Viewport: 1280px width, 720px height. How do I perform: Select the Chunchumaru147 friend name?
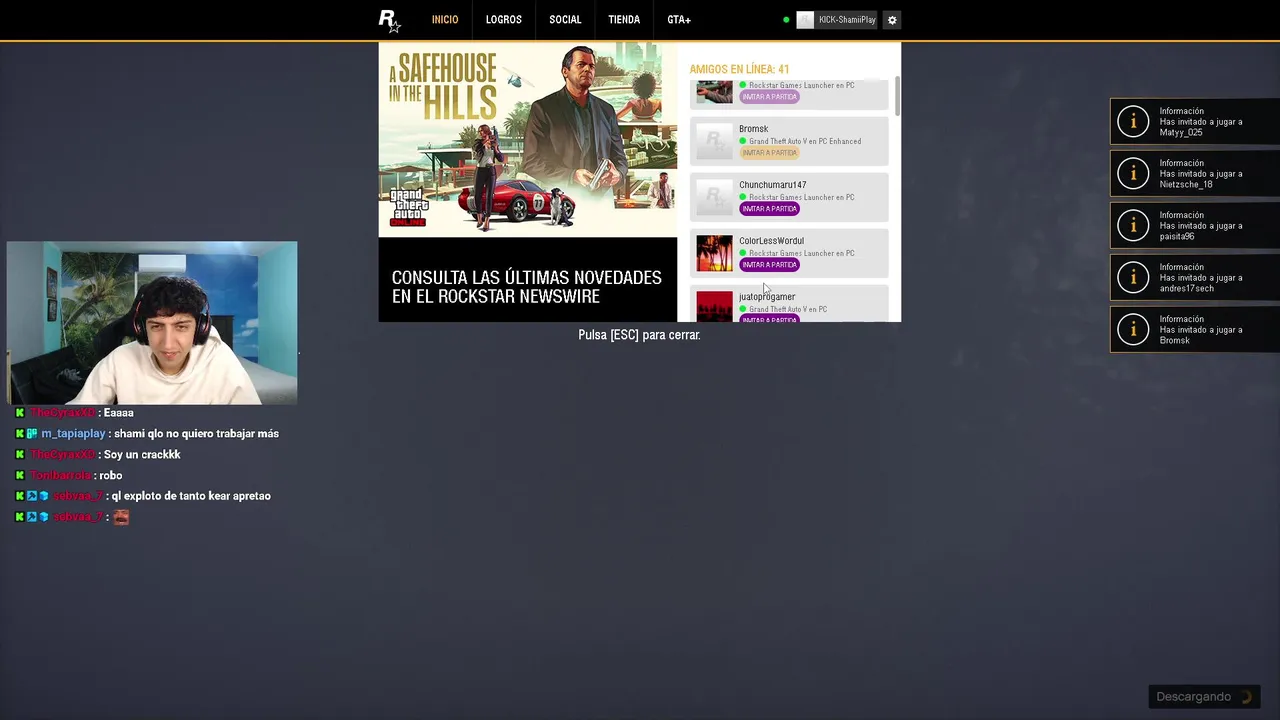tap(773, 185)
